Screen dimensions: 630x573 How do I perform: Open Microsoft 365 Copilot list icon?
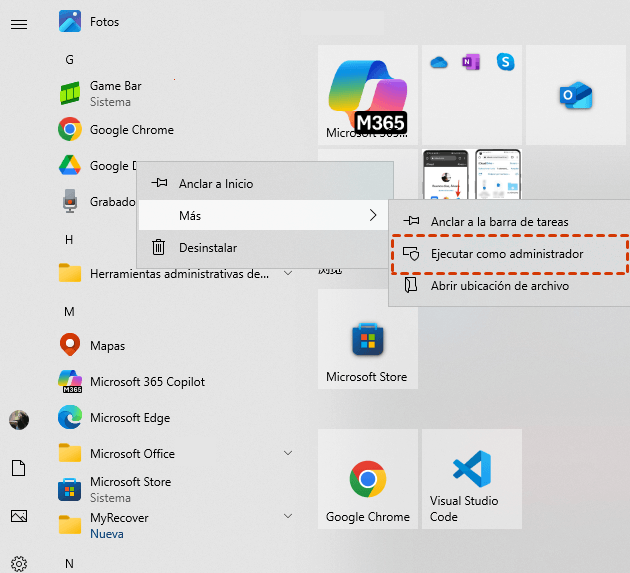point(70,381)
